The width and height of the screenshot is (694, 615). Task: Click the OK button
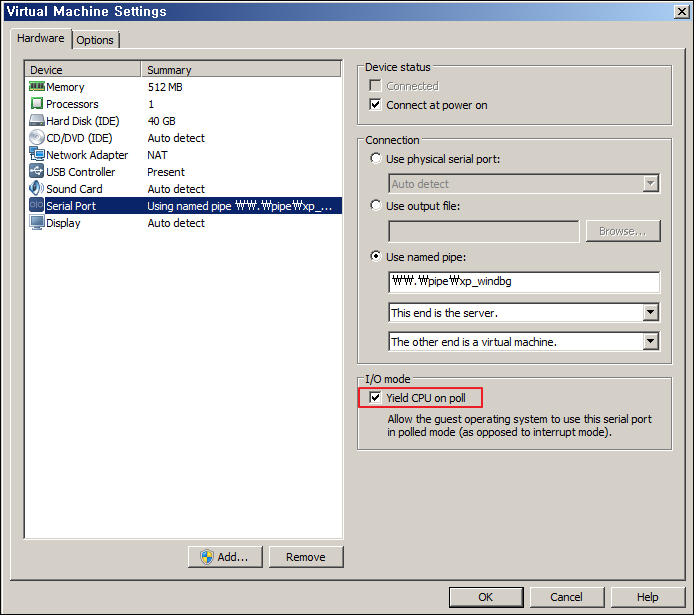(x=486, y=597)
